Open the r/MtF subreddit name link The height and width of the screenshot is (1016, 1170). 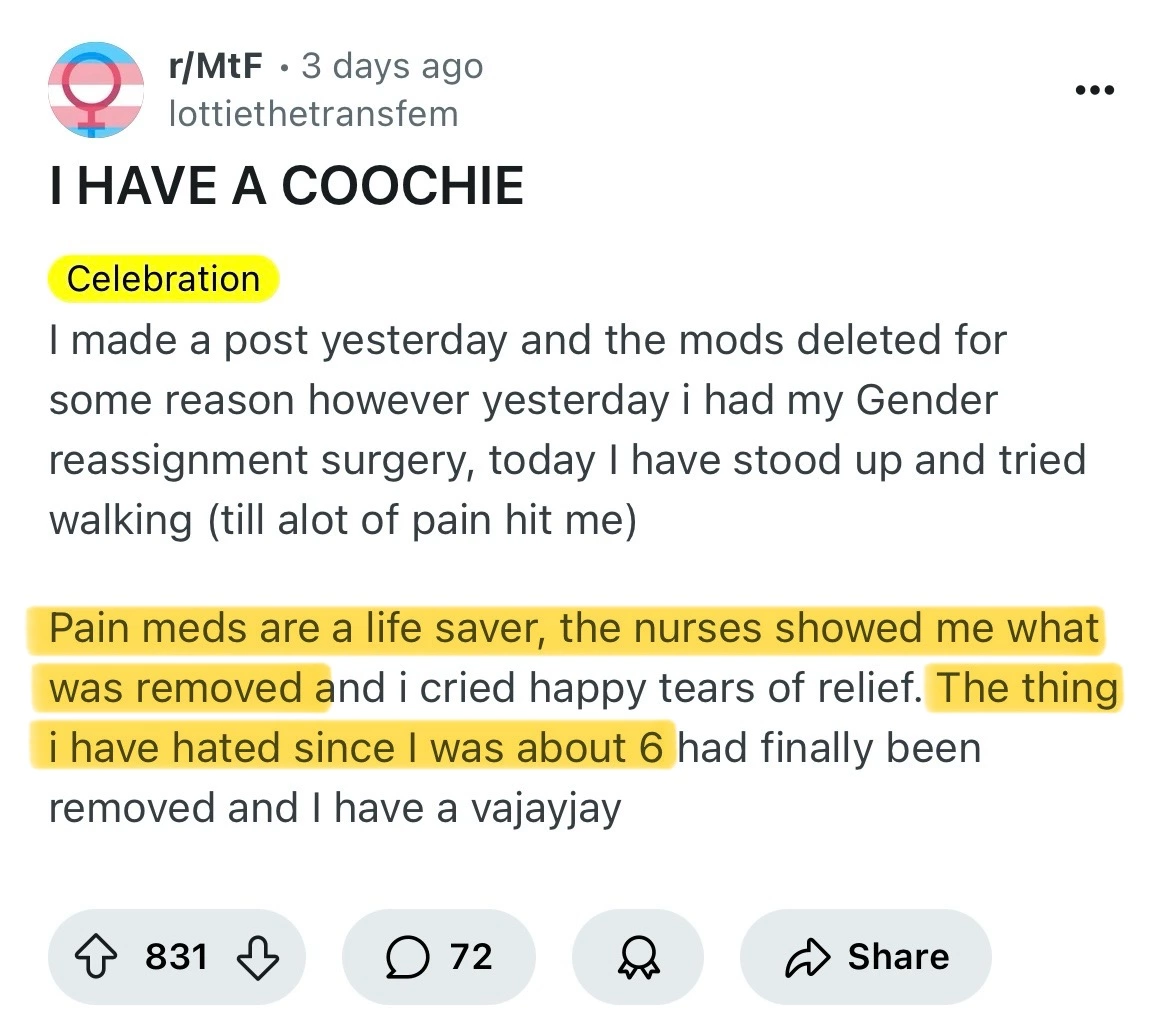tap(216, 67)
